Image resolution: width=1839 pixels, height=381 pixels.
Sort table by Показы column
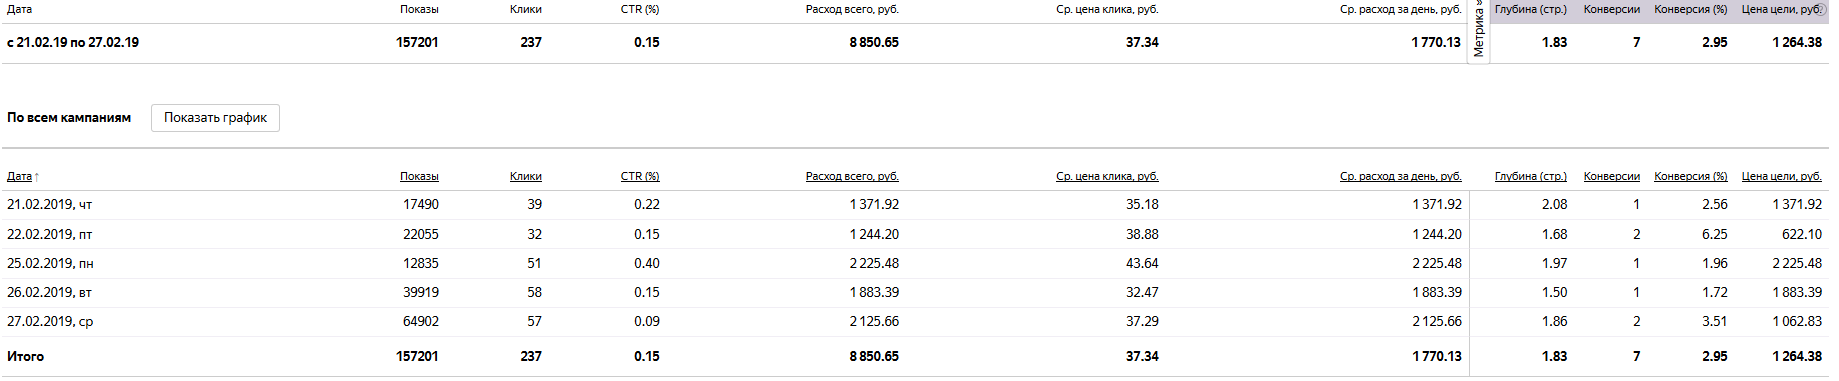419,176
